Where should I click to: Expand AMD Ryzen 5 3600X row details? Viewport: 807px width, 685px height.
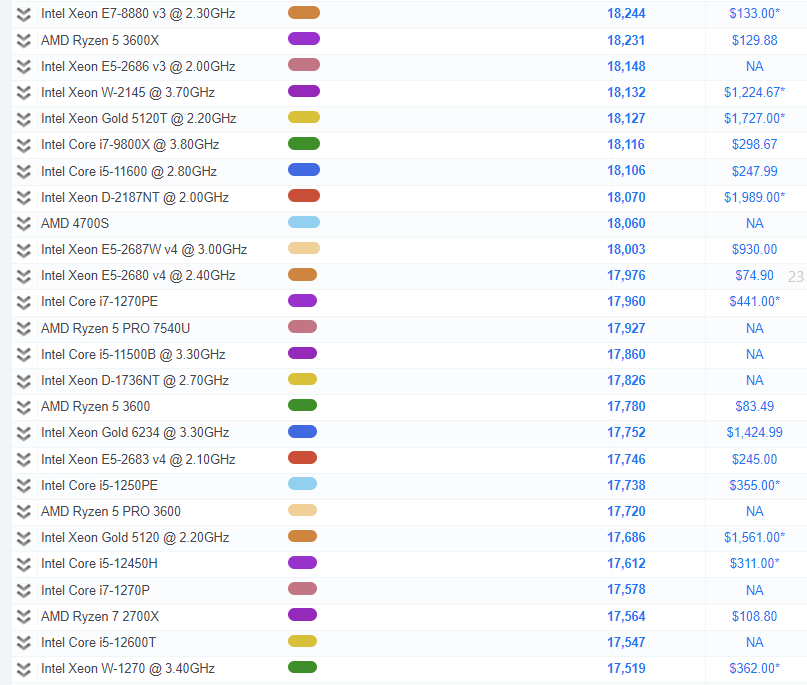(24, 40)
